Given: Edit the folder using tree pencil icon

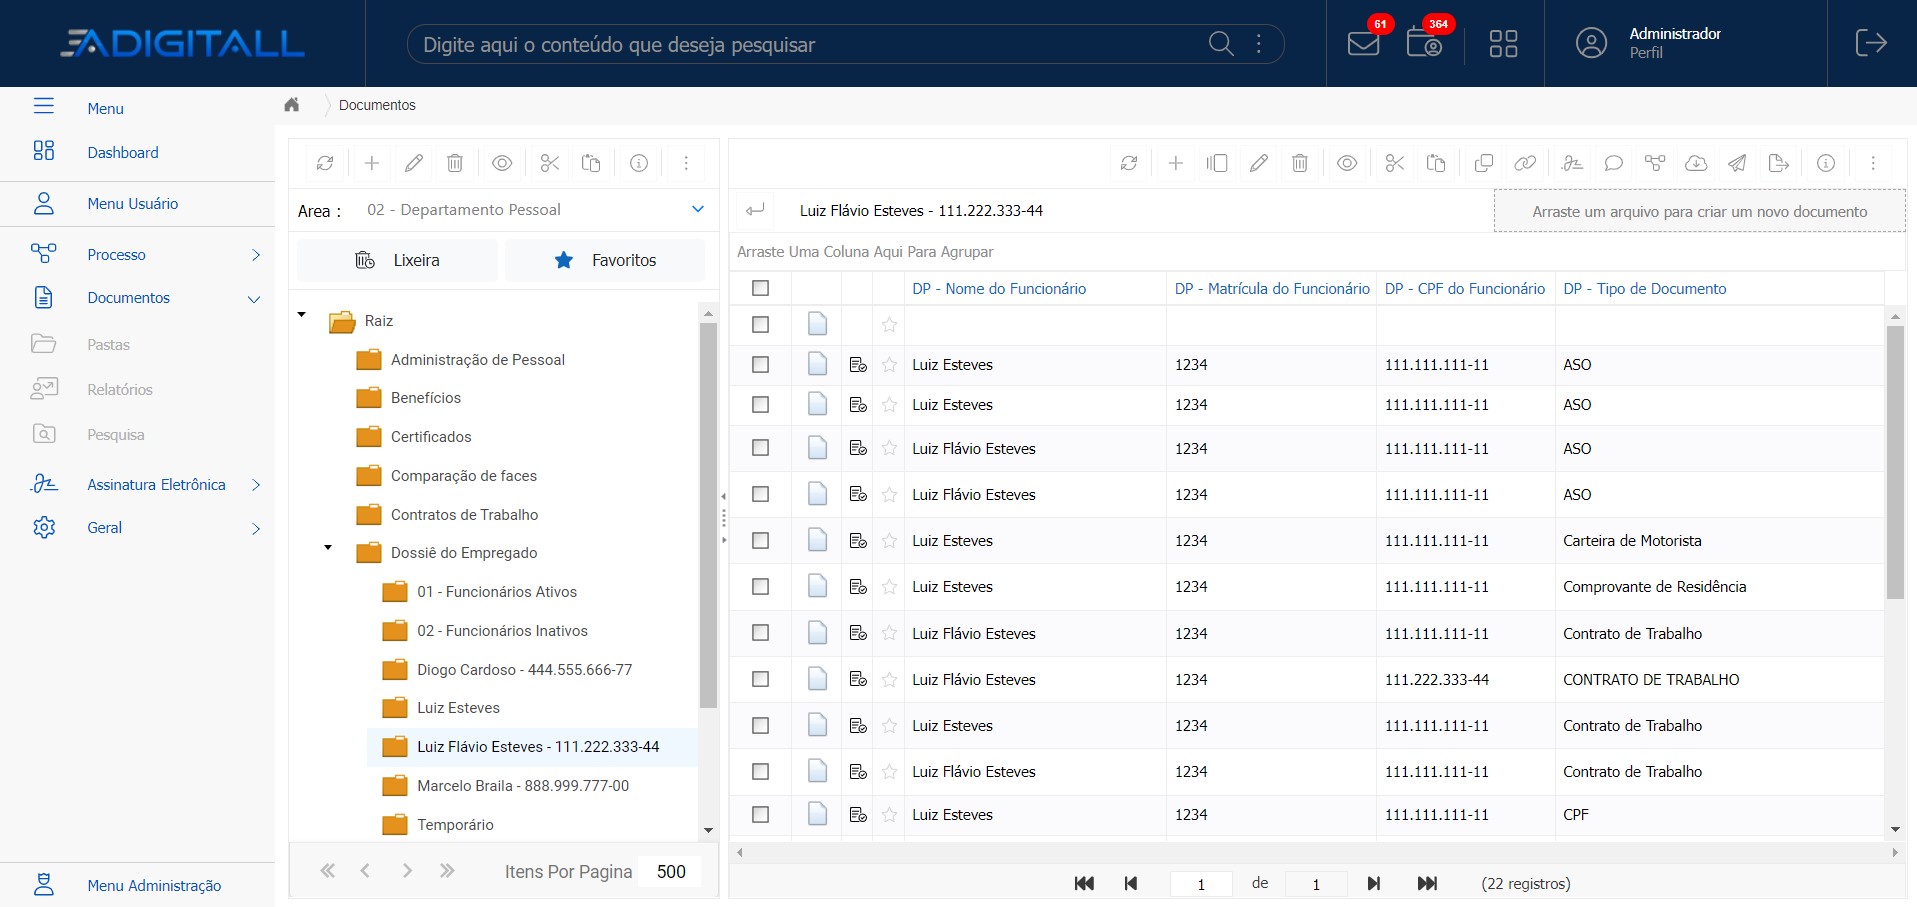Looking at the screenshot, I should coord(413,163).
